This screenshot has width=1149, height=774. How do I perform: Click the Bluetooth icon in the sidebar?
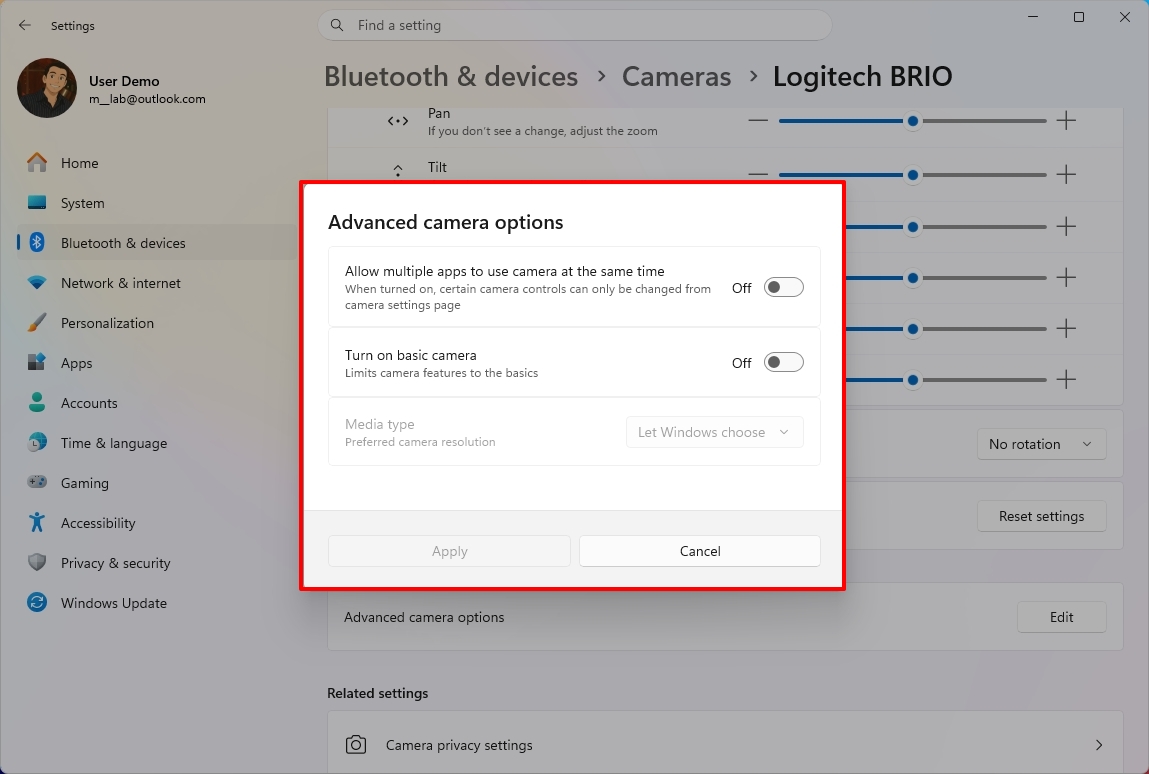point(37,243)
